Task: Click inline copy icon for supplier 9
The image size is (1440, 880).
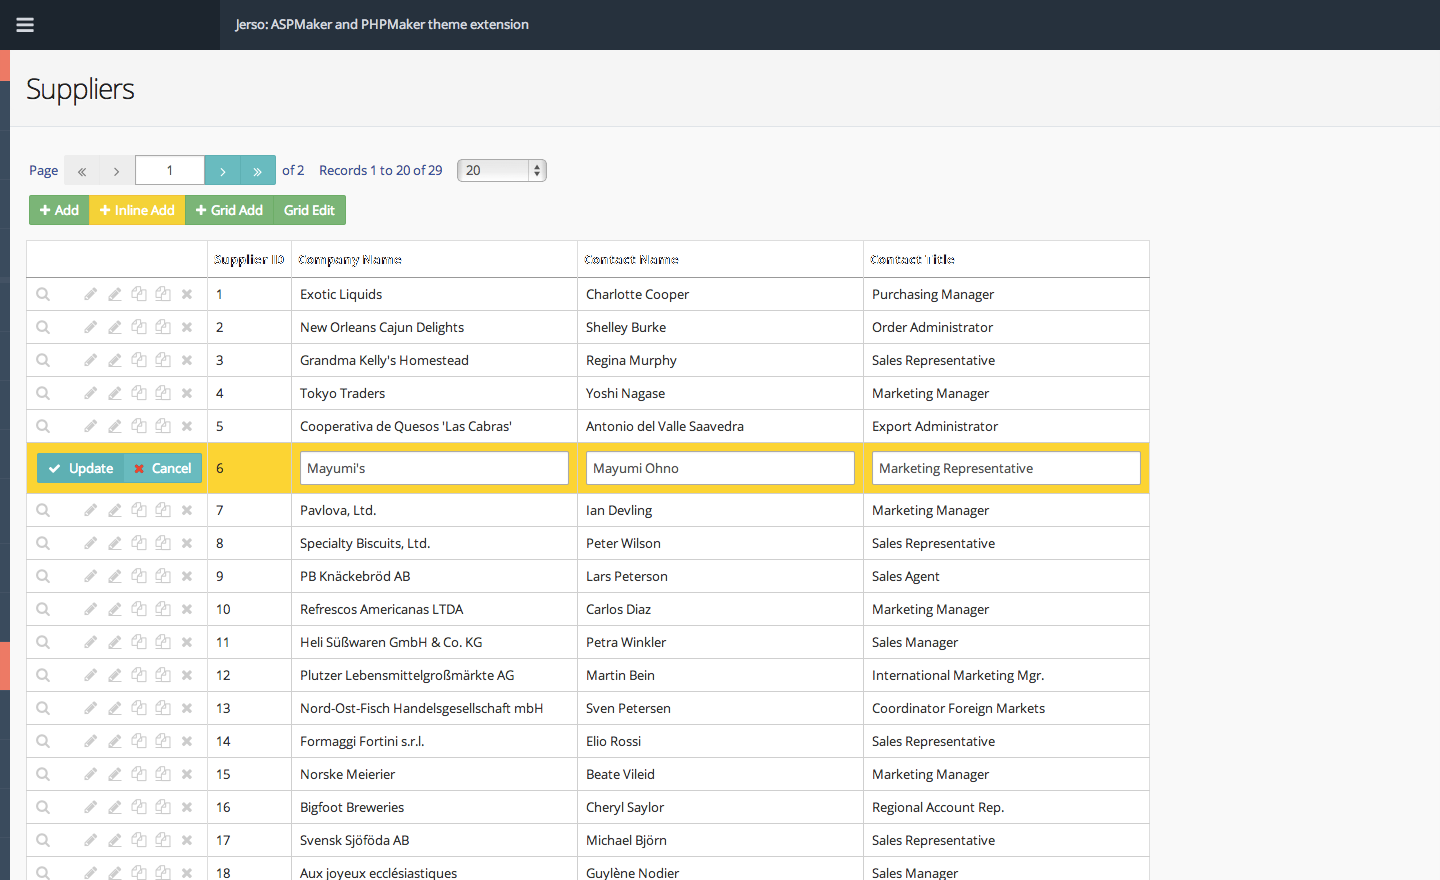Action: 163,576
